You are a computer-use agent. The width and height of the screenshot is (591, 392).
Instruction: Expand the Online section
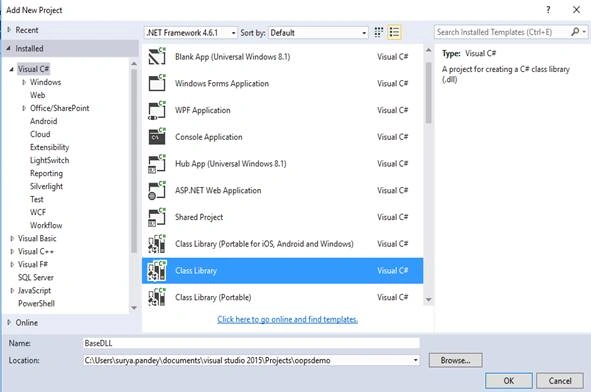pos(9,322)
